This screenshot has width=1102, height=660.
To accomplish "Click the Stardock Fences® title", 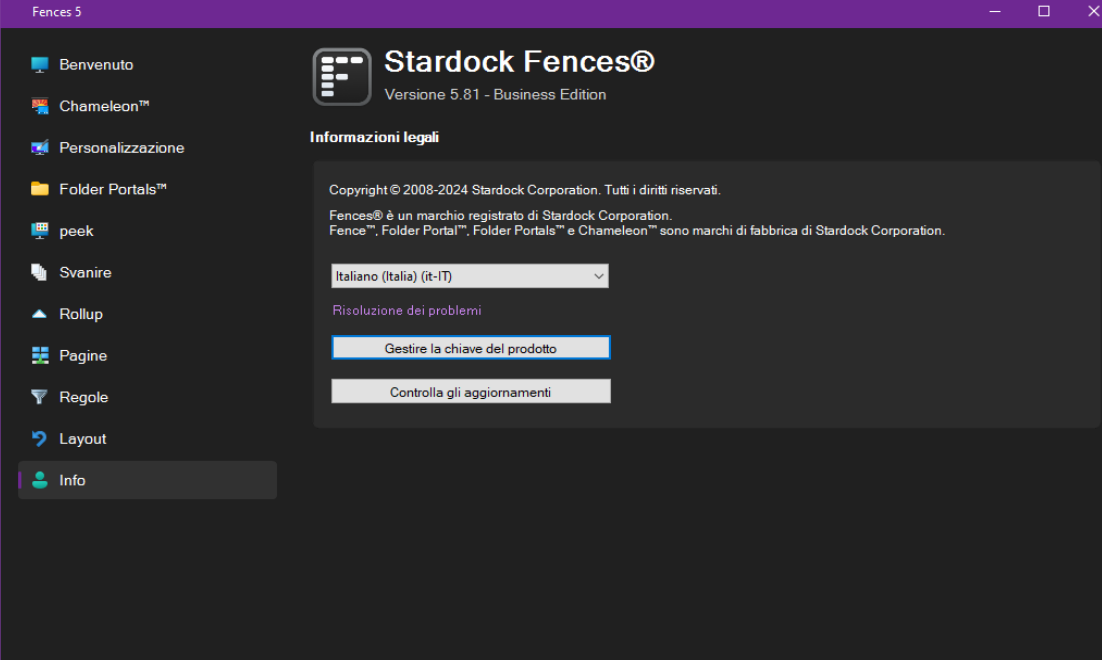I will (x=519, y=62).
